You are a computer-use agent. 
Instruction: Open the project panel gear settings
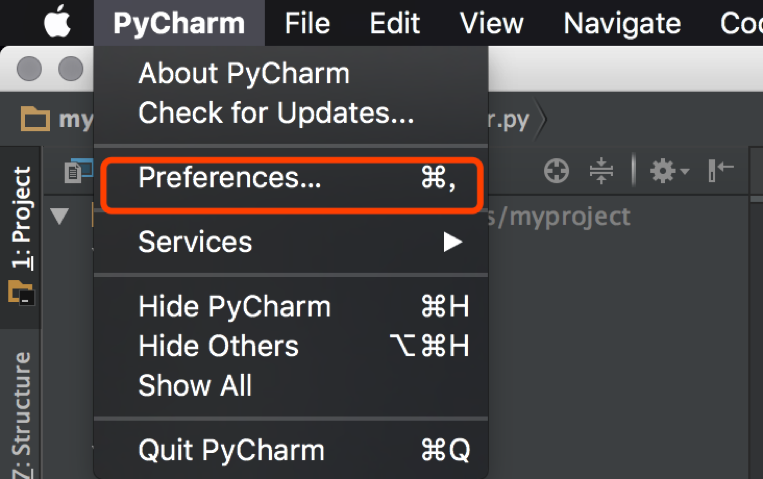point(663,171)
